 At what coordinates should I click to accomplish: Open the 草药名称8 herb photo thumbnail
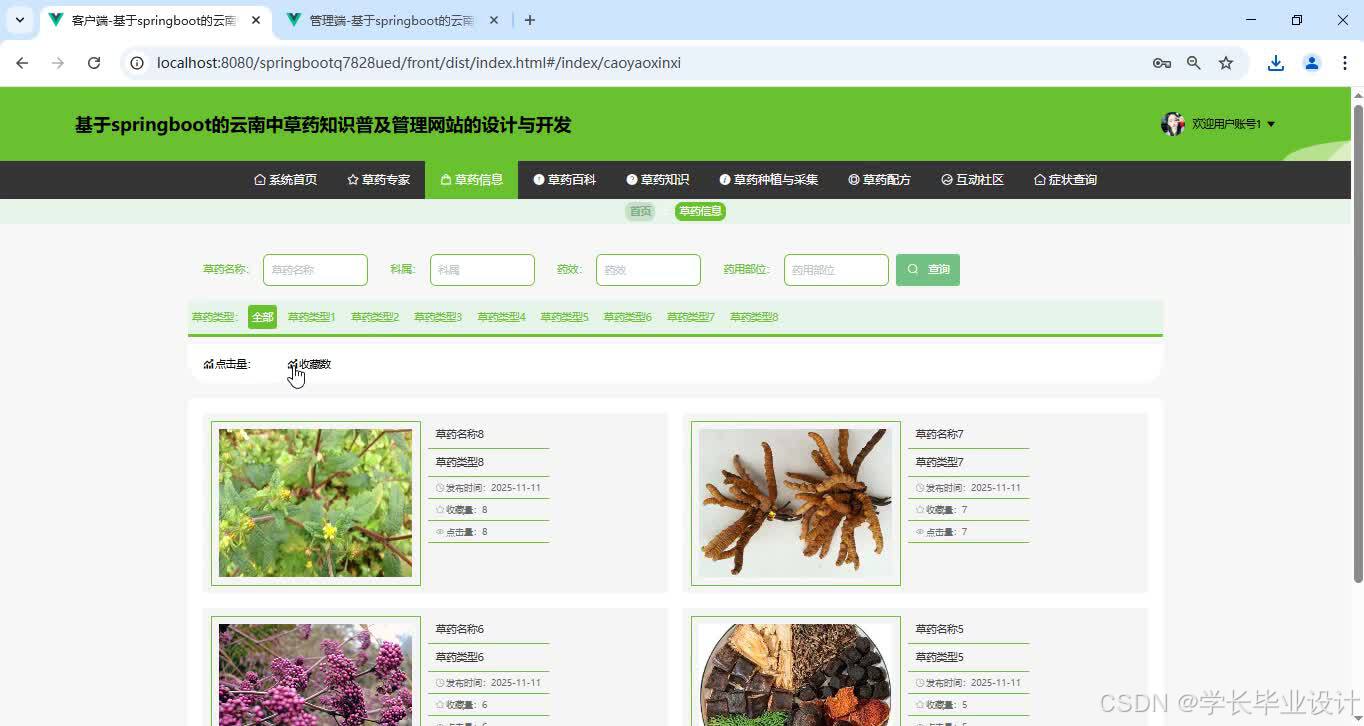[316, 503]
